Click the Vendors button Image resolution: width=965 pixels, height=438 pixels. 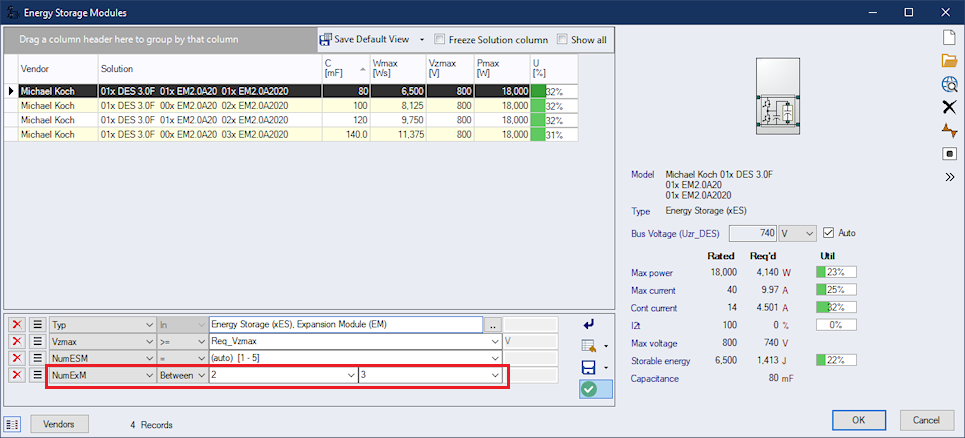click(x=60, y=424)
